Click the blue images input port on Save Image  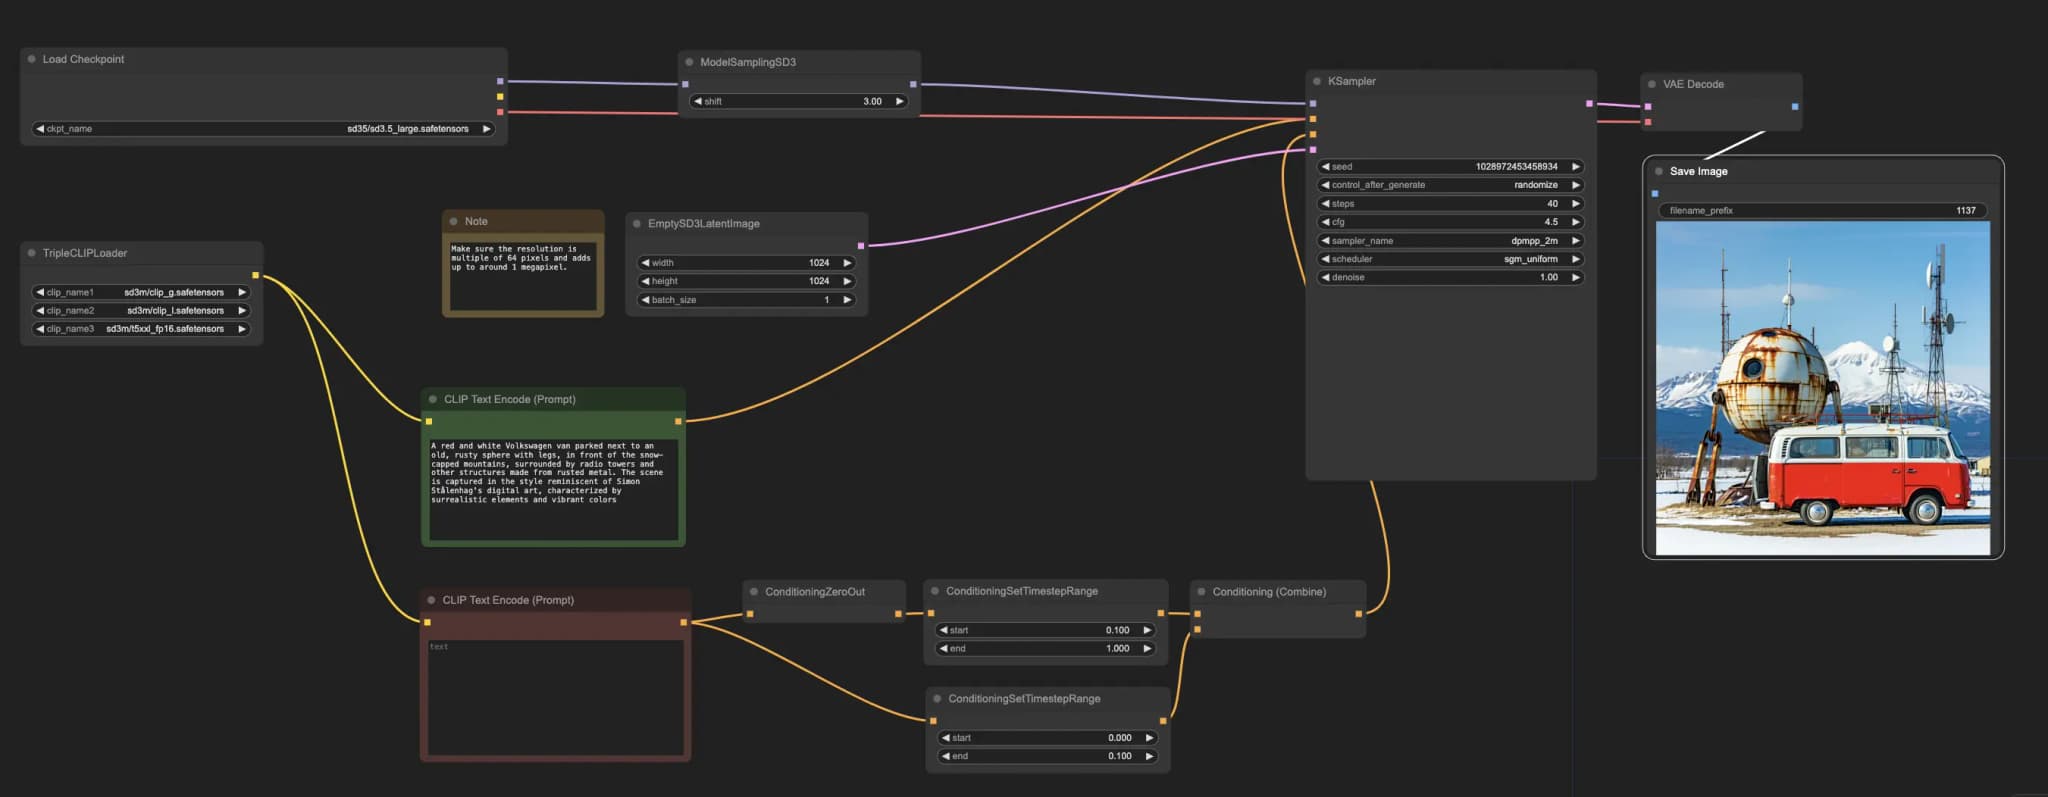tap(1655, 193)
